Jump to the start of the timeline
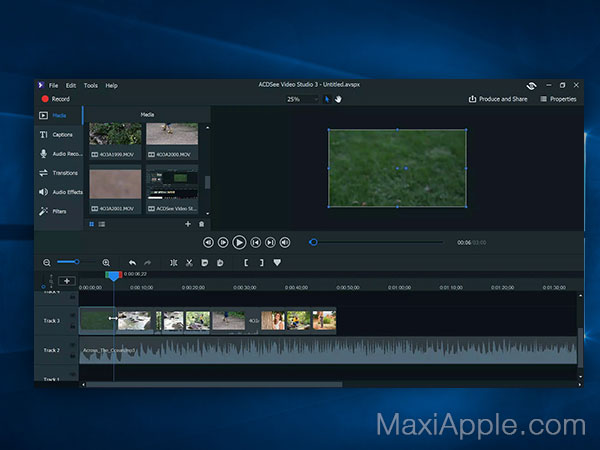This screenshot has width=600, height=450. coord(256,243)
